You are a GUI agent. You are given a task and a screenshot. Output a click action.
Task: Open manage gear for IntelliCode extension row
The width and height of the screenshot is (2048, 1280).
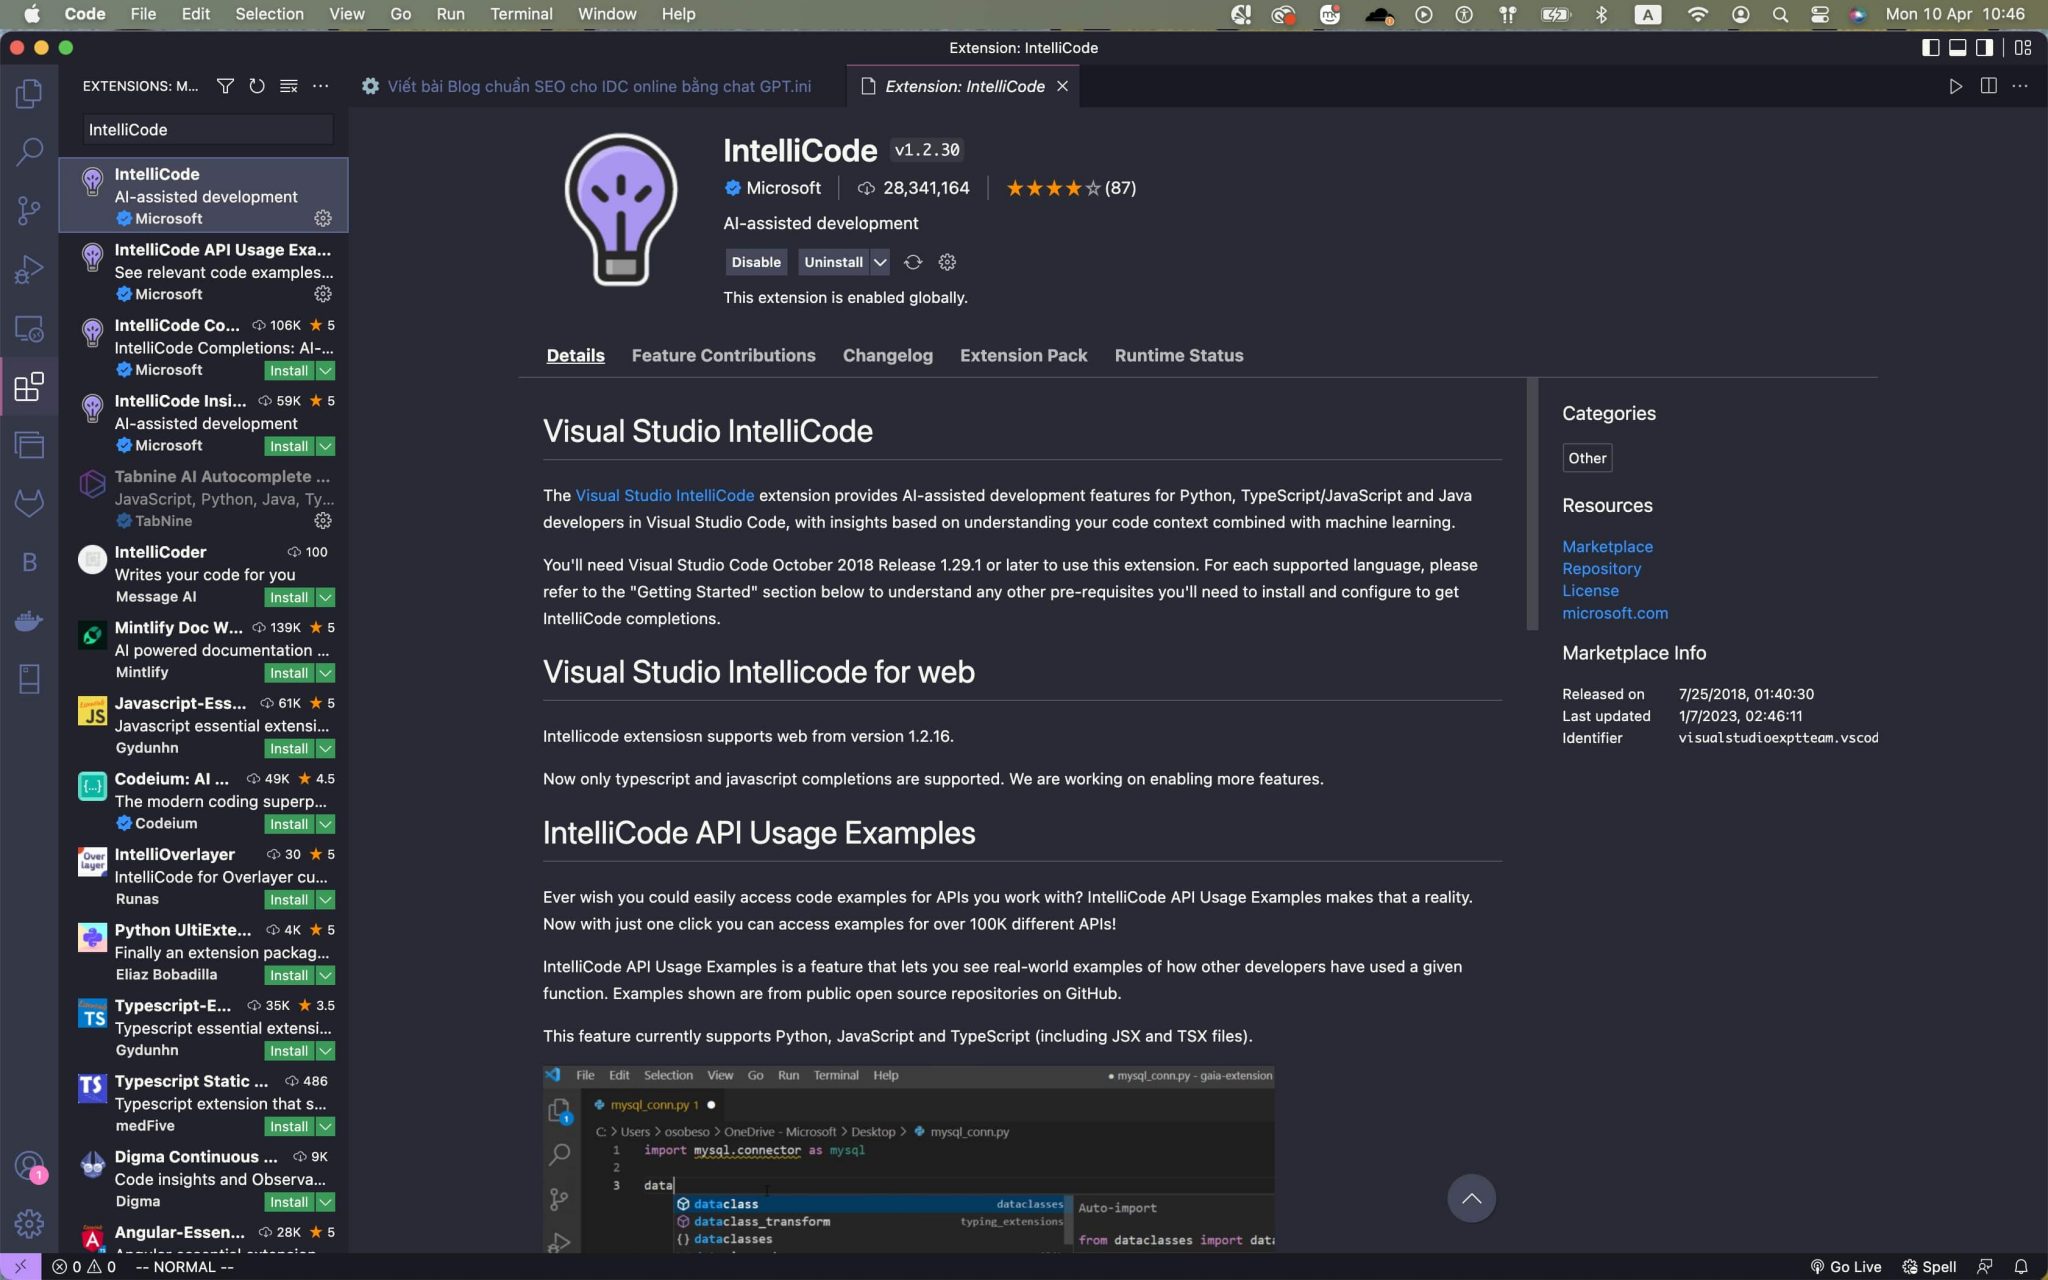pyautogui.click(x=323, y=218)
